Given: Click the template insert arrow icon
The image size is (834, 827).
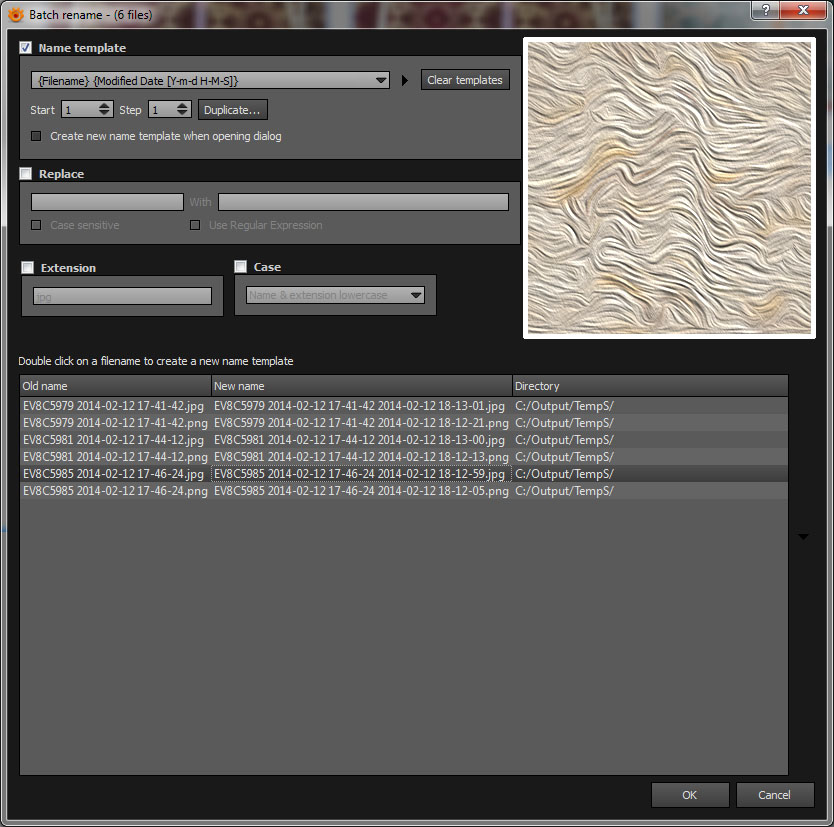Looking at the screenshot, I should [405, 81].
